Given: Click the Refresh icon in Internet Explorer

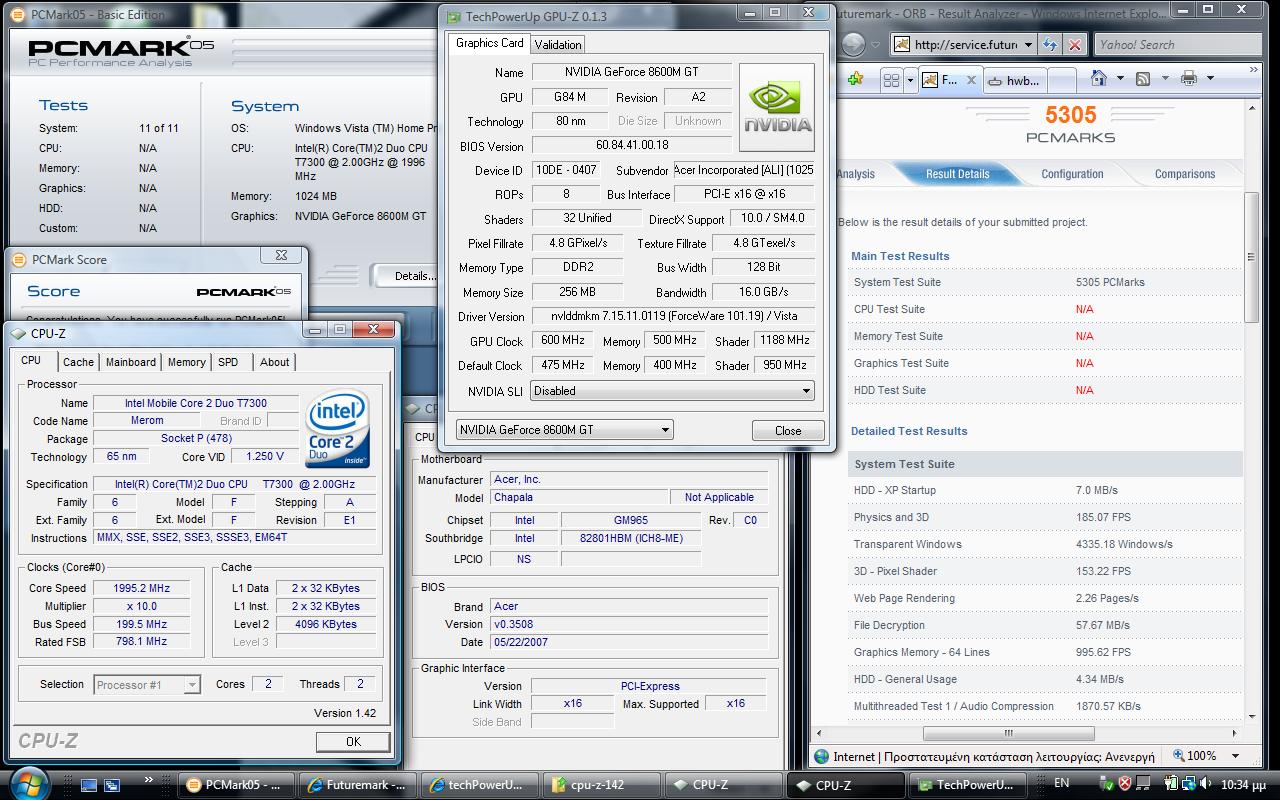Looking at the screenshot, I should (x=1049, y=45).
